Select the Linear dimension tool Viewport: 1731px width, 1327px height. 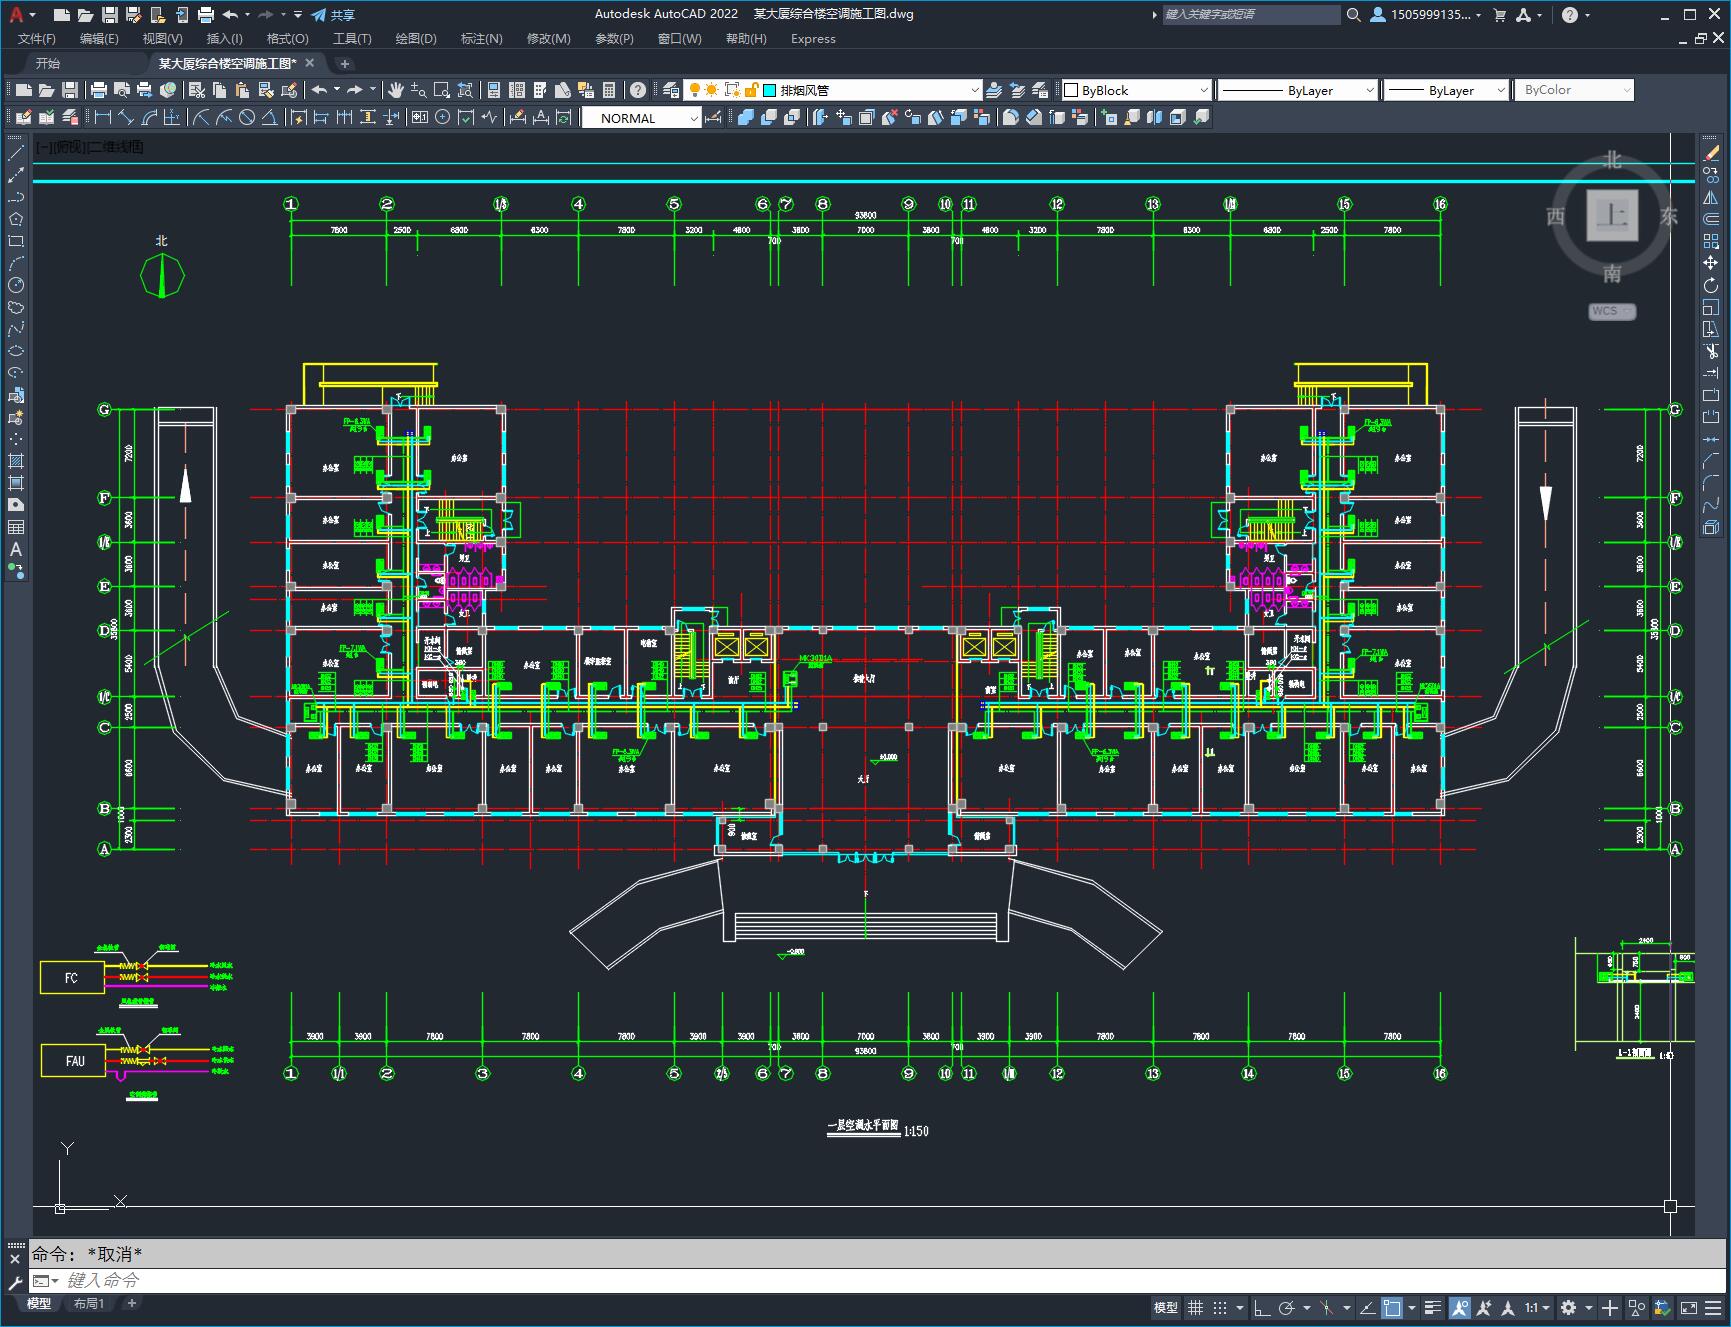coord(103,118)
